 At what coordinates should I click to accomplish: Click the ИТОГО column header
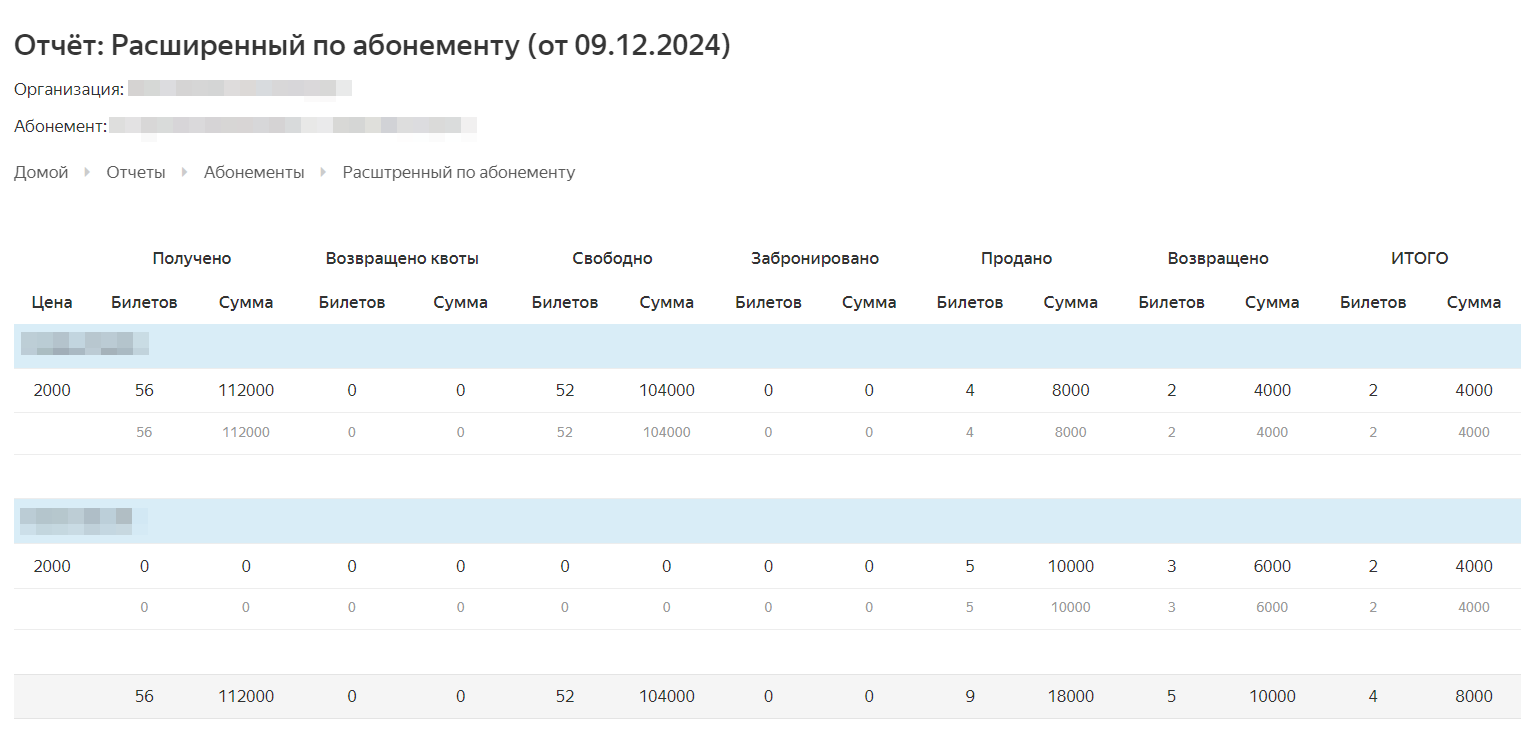[1420, 258]
